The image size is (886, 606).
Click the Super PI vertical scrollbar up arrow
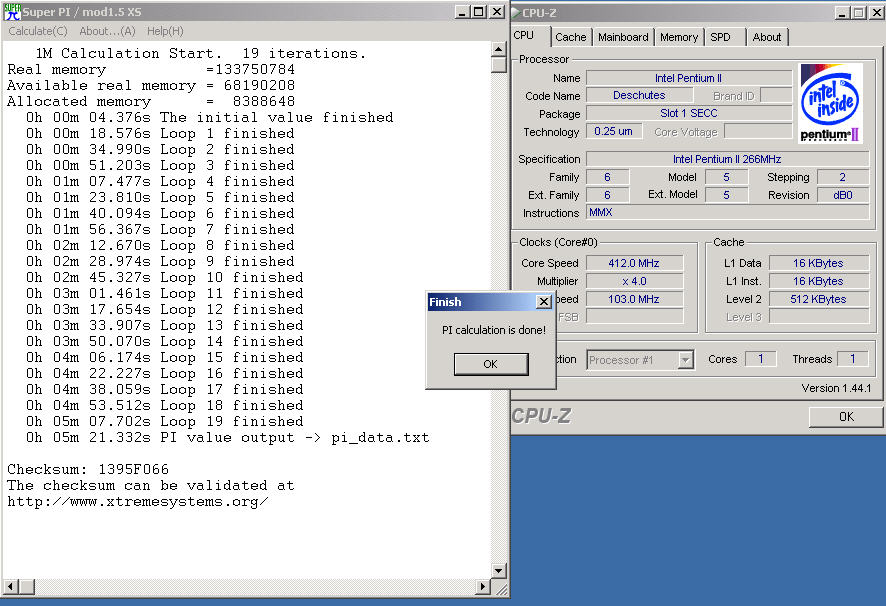[498, 49]
